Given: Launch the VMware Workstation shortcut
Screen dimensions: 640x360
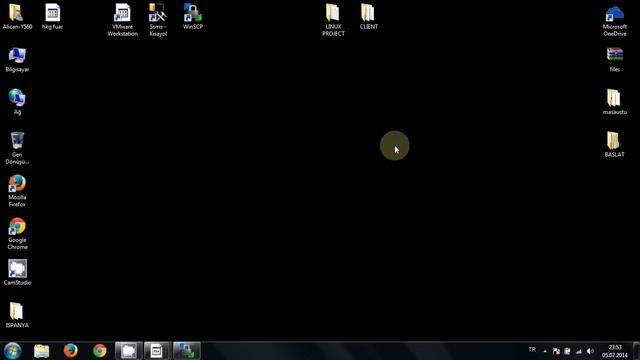Looking at the screenshot, I should (x=122, y=20).
